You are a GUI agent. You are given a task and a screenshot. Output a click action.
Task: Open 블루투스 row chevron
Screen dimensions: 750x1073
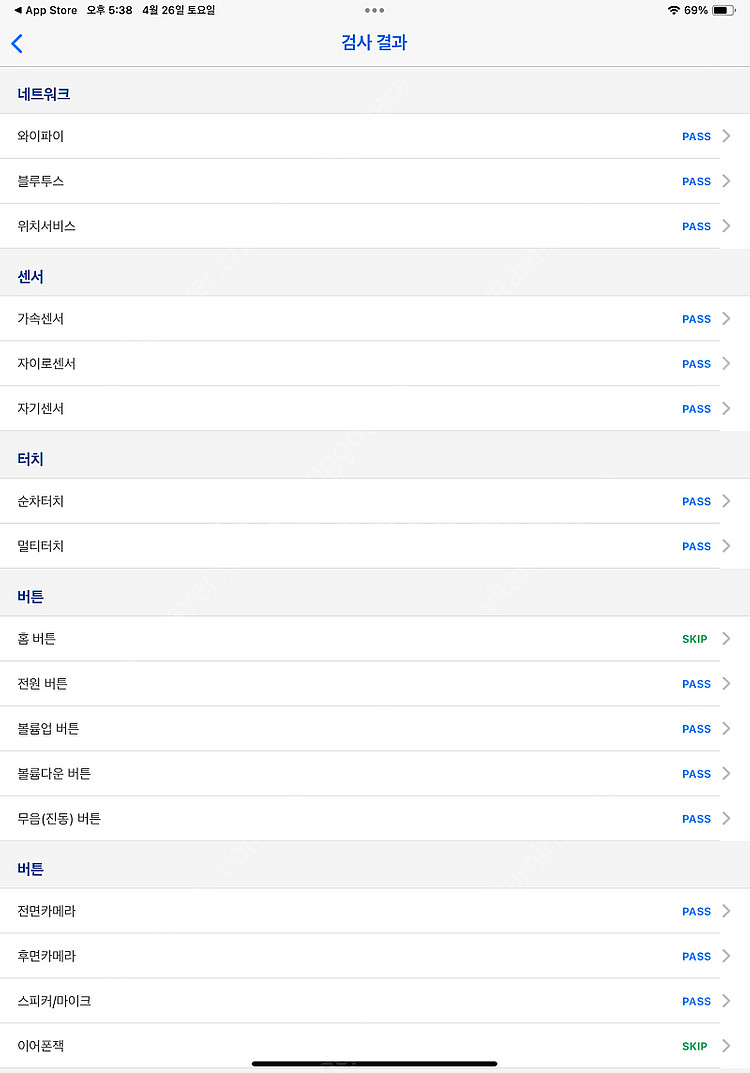(x=726, y=181)
